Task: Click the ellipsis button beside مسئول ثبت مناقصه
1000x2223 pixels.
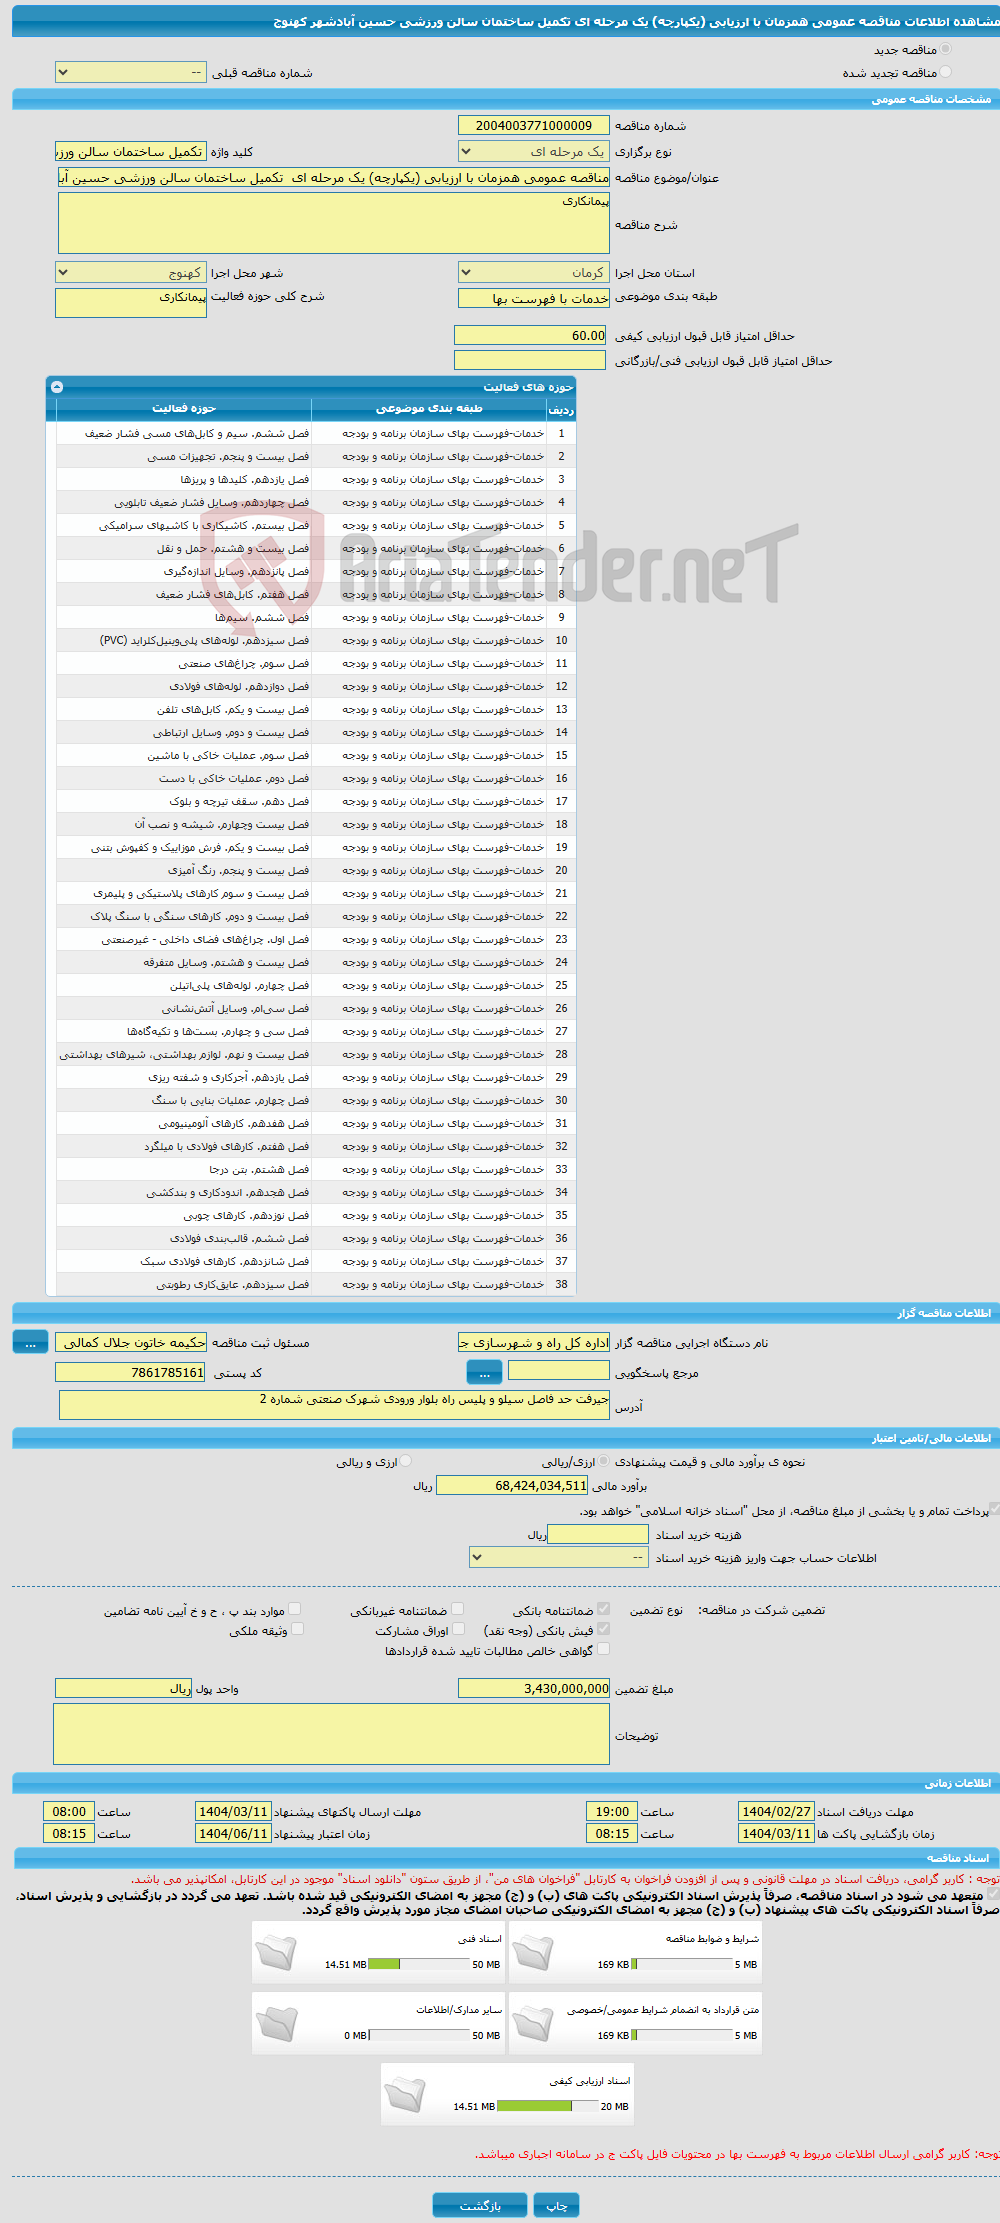Action: (30, 1342)
